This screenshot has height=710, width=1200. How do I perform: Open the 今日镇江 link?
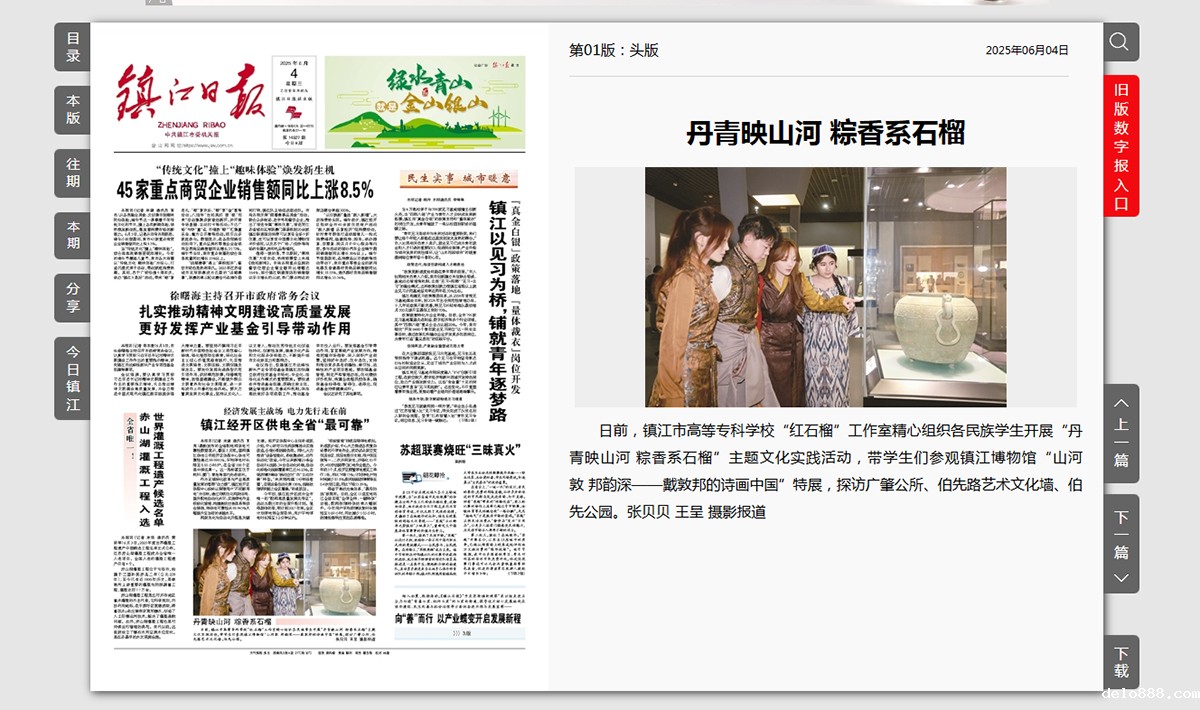[72, 378]
